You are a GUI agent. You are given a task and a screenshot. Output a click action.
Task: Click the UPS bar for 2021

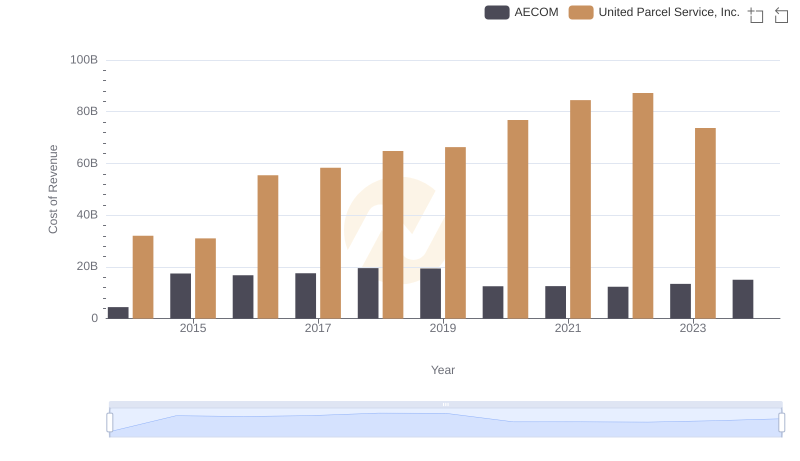coord(580,210)
